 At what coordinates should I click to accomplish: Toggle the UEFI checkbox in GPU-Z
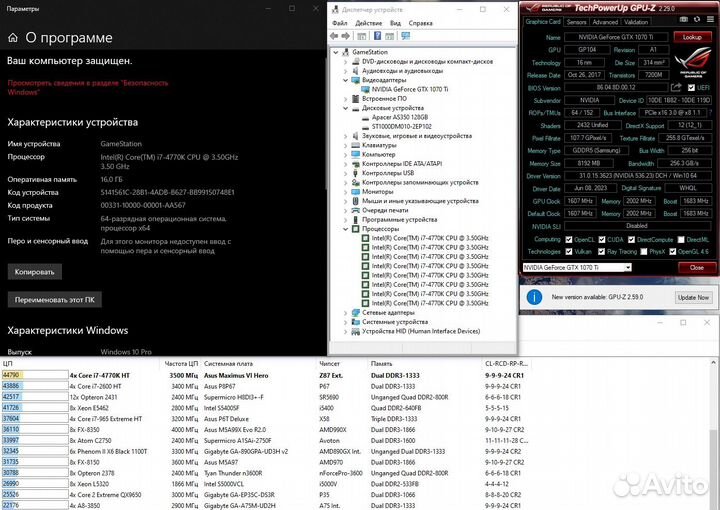click(x=692, y=88)
